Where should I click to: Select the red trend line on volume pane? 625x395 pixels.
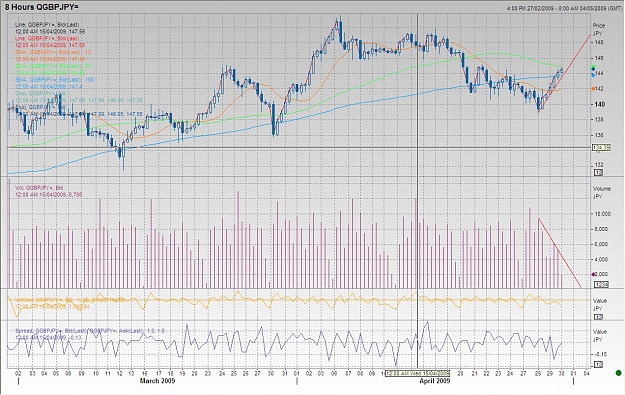click(x=560, y=253)
